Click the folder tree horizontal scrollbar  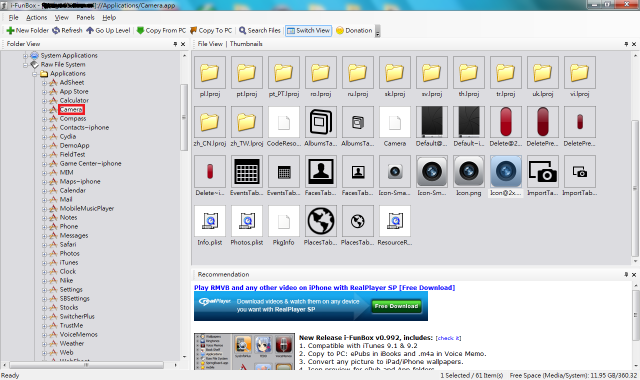(87, 365)
